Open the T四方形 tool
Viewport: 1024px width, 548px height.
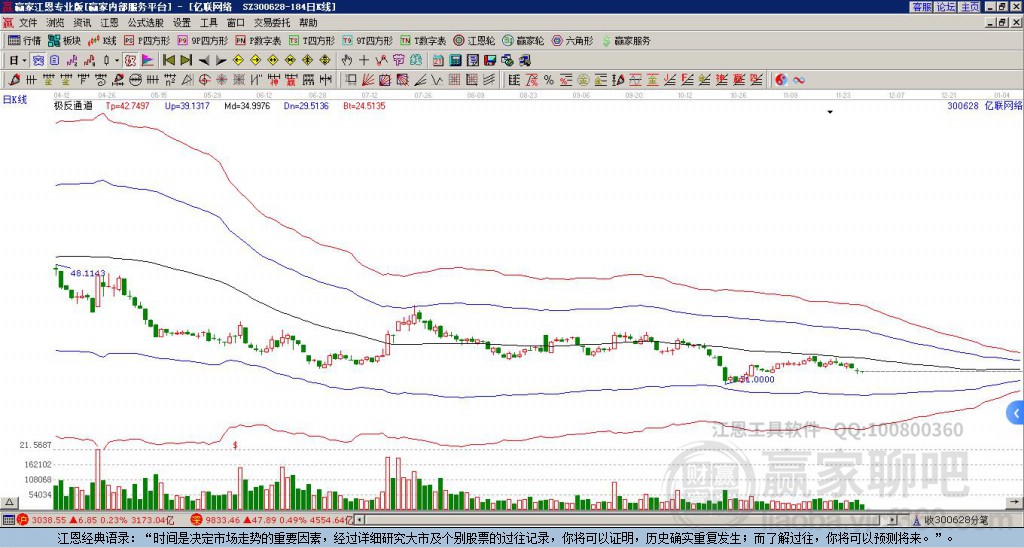point(312,40)
